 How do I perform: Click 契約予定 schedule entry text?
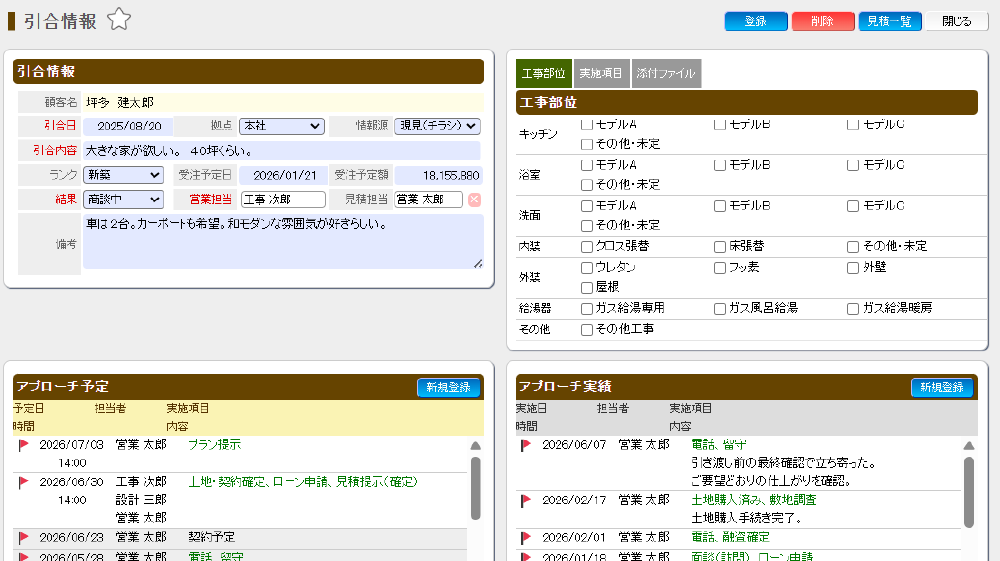pyautogui.click(x=212, y=537)
